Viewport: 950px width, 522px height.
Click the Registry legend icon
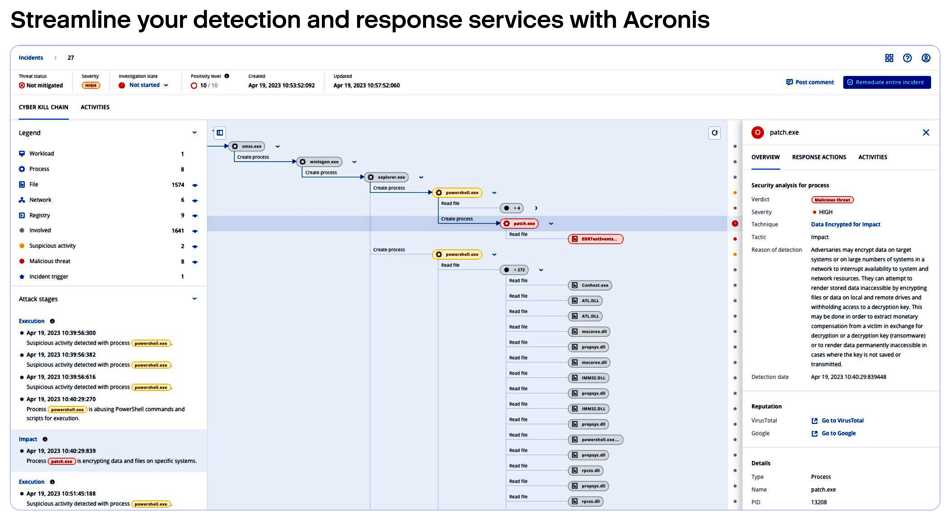22,215
